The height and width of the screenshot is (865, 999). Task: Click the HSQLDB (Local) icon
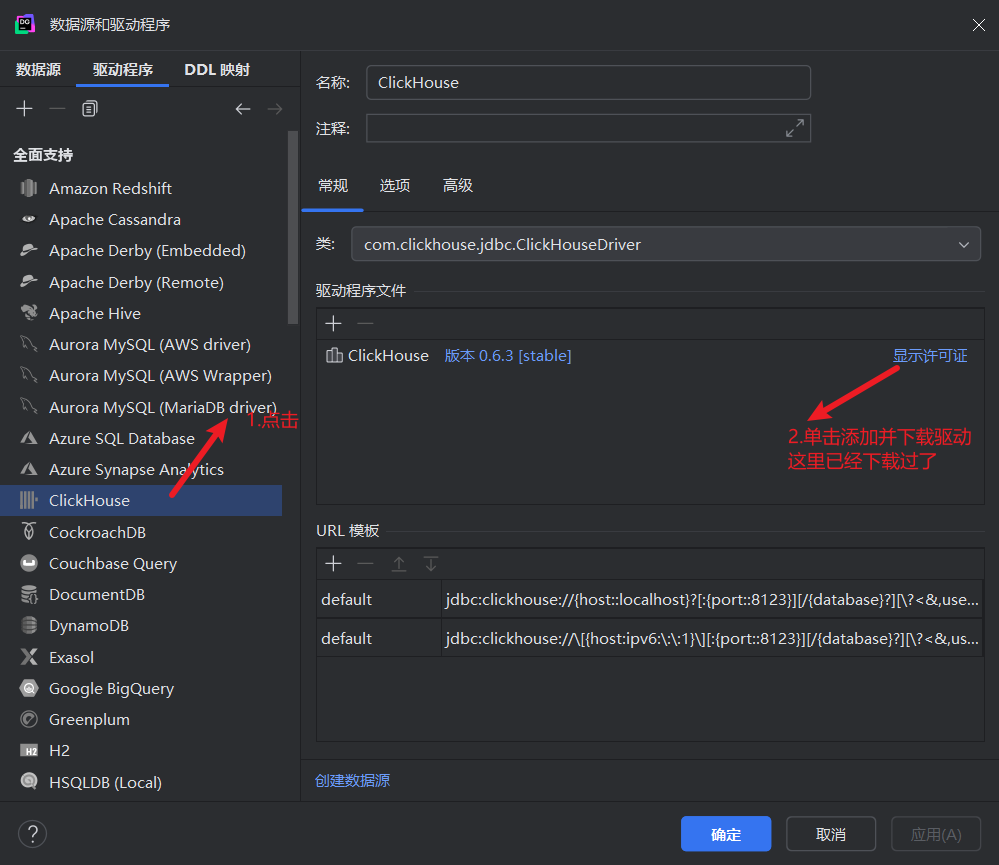point(29,781)
